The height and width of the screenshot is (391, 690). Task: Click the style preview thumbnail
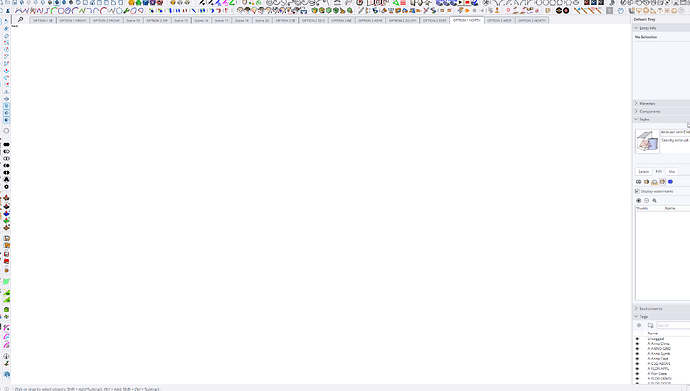click(647, 141)
